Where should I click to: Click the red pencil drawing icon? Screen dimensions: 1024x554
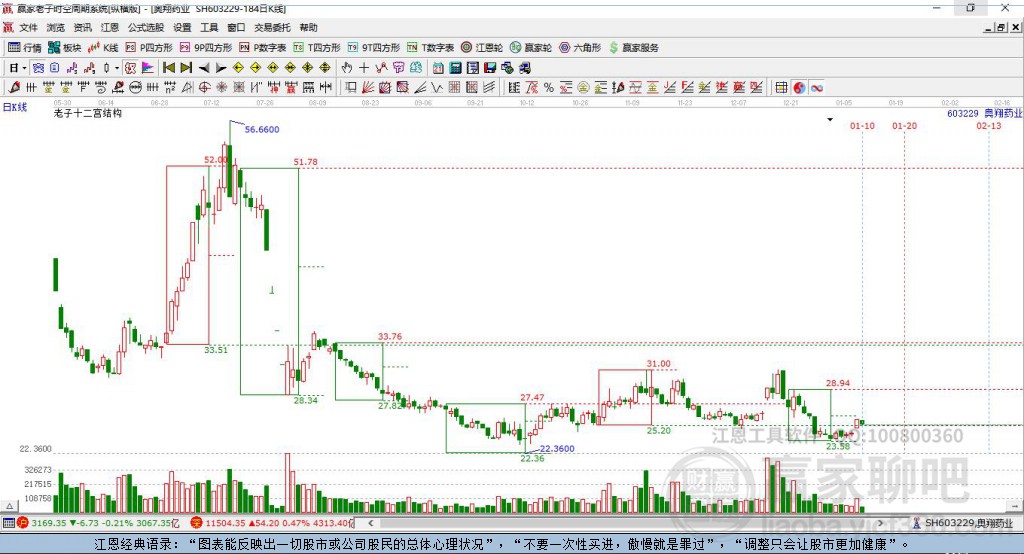coord(14,88)
